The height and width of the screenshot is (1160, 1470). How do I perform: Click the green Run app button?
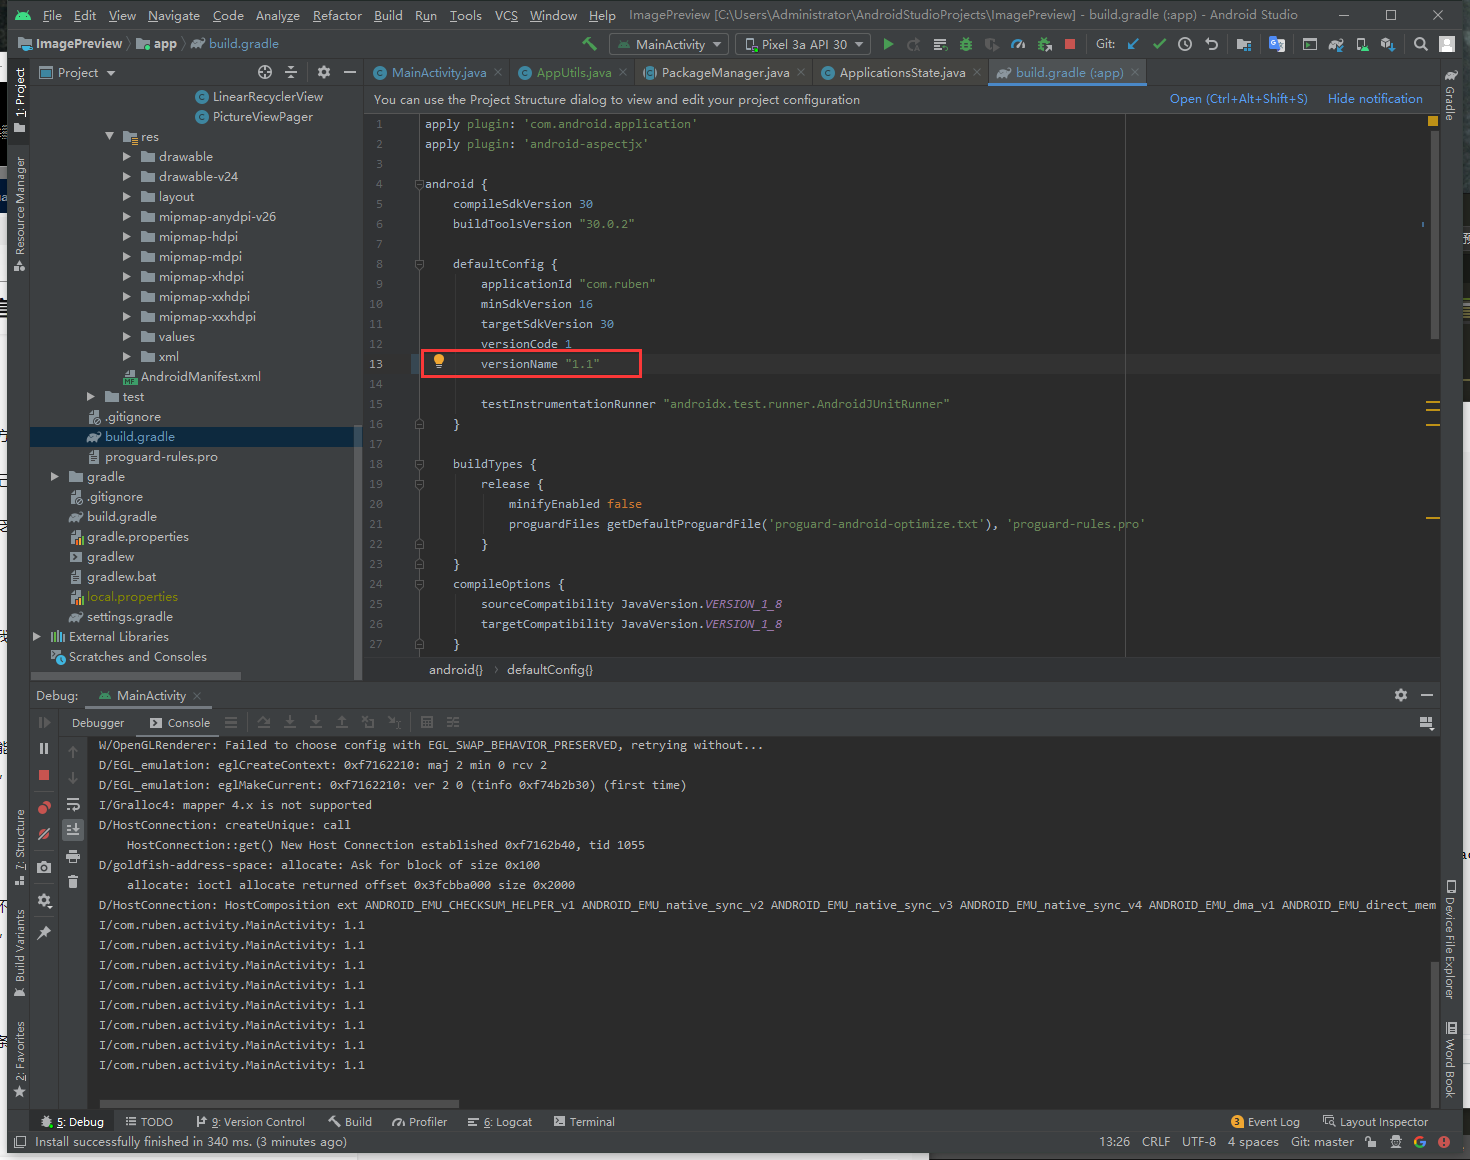point(888,44)
